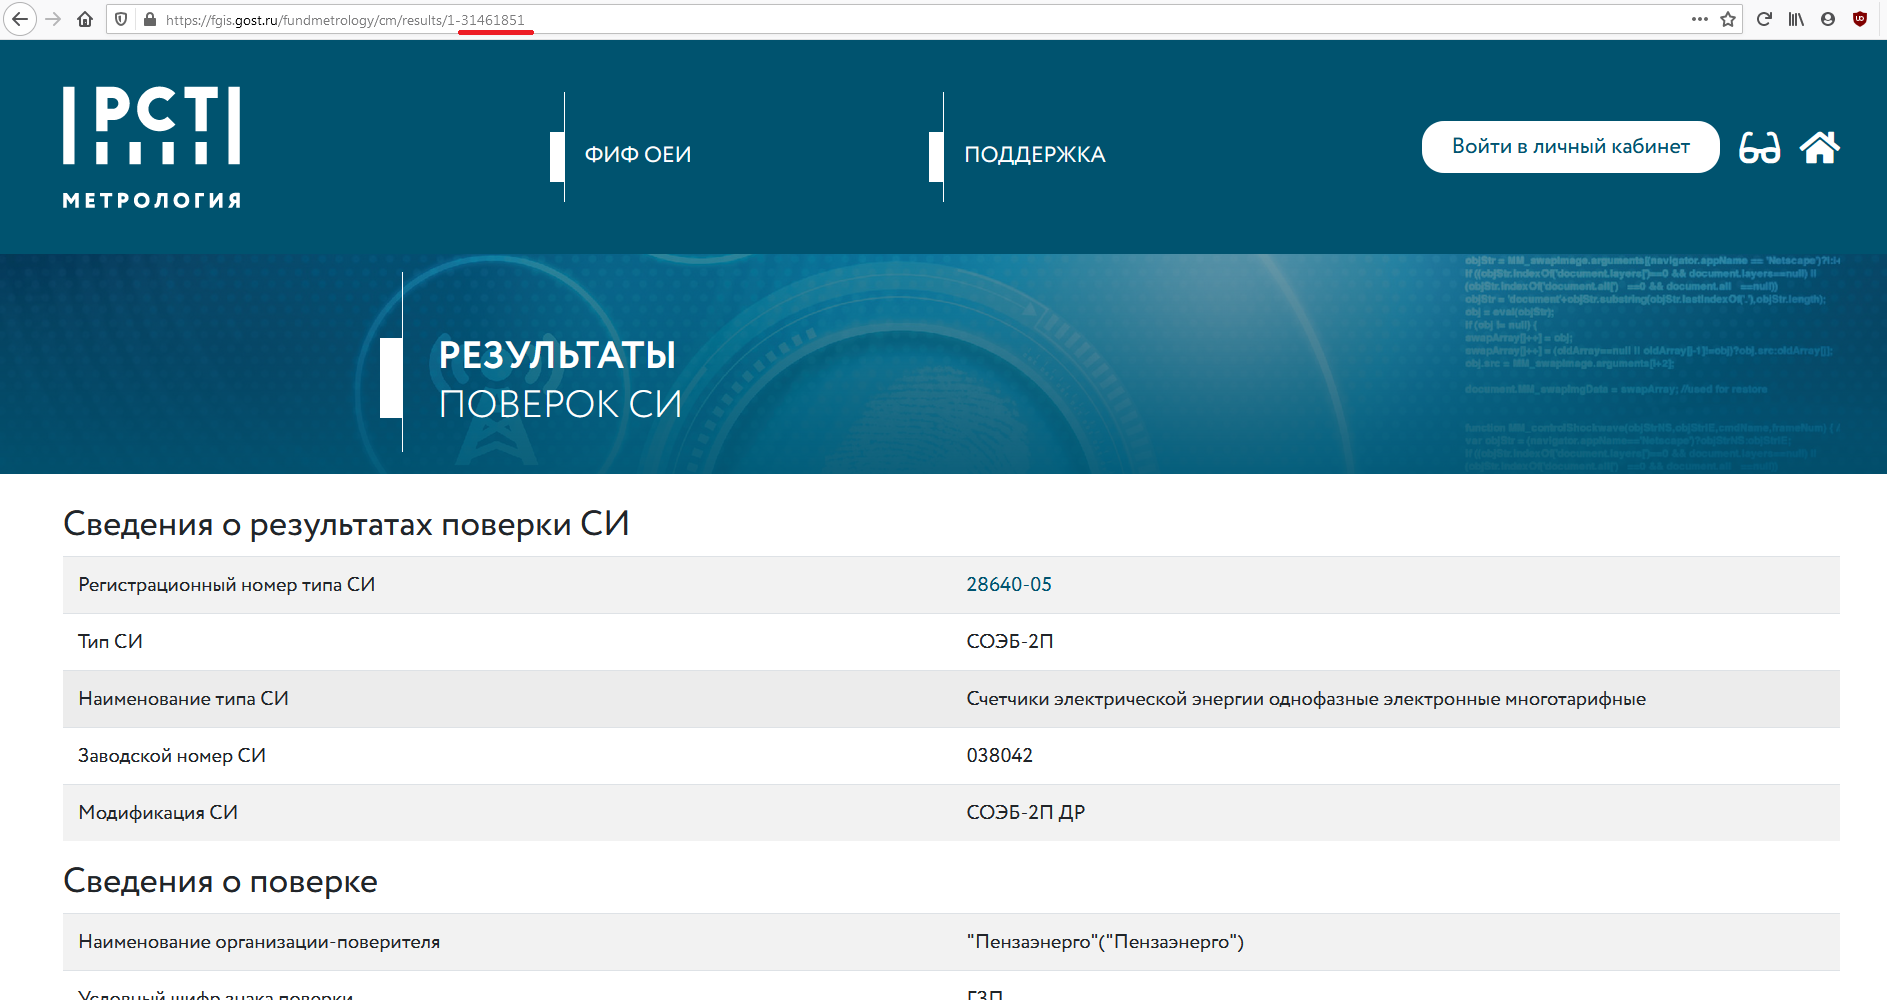Show site security padlock information
Screen dimensions: 1887x1000
[150, 19]
